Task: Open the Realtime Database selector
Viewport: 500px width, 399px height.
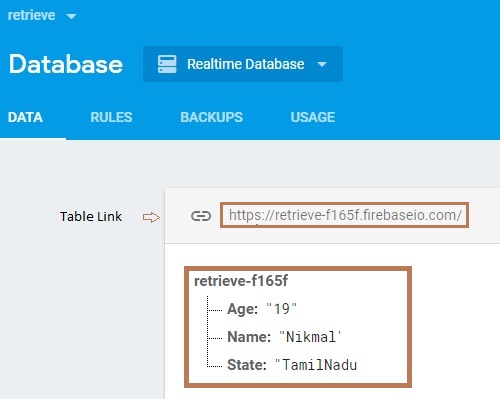Action: pyautogui.click(x=243, y=64)
